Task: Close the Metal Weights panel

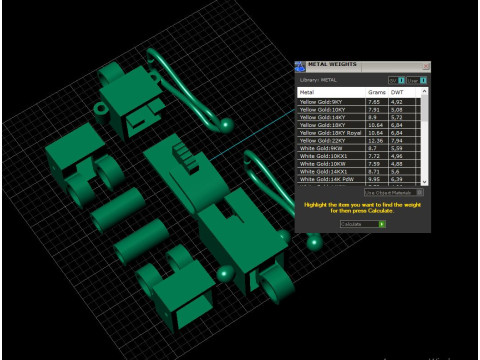Action: [x=426, y=66]
